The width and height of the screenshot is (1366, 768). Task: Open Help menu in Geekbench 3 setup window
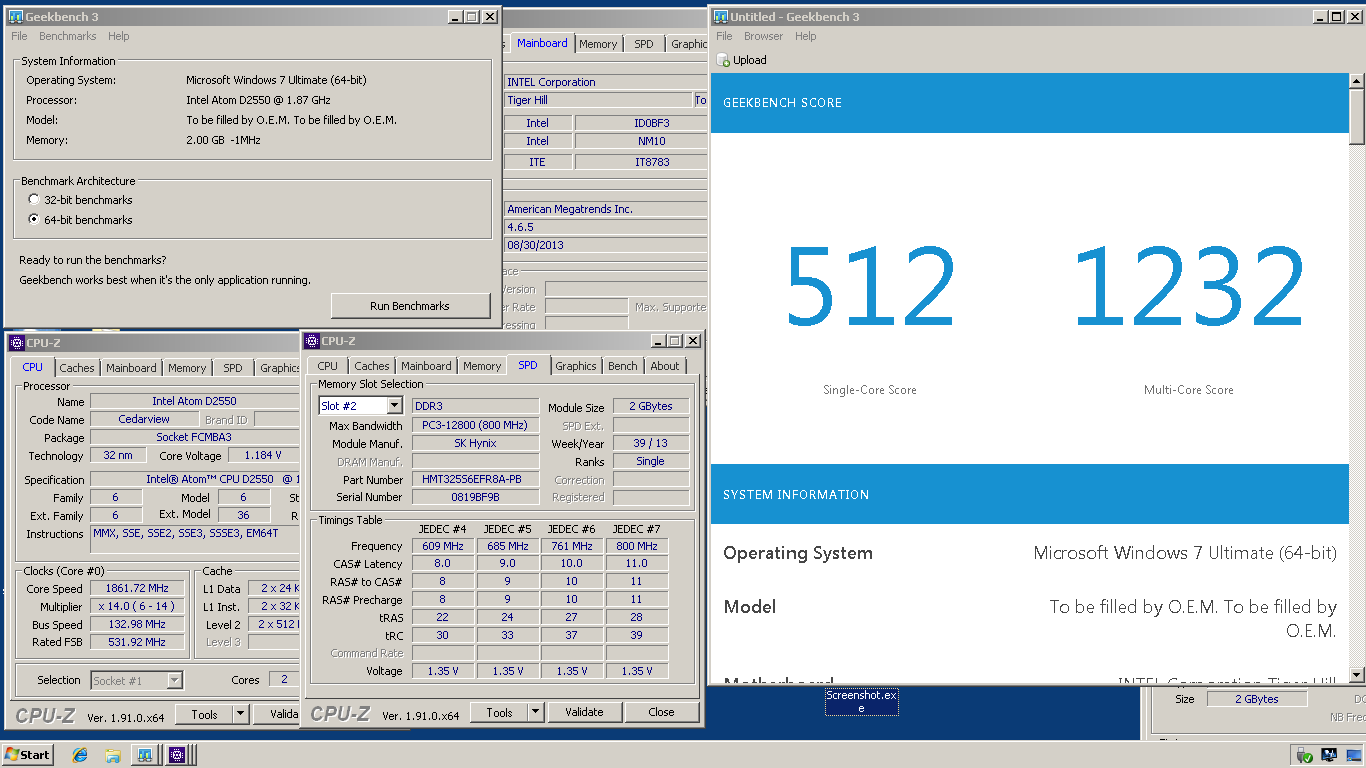118,36
